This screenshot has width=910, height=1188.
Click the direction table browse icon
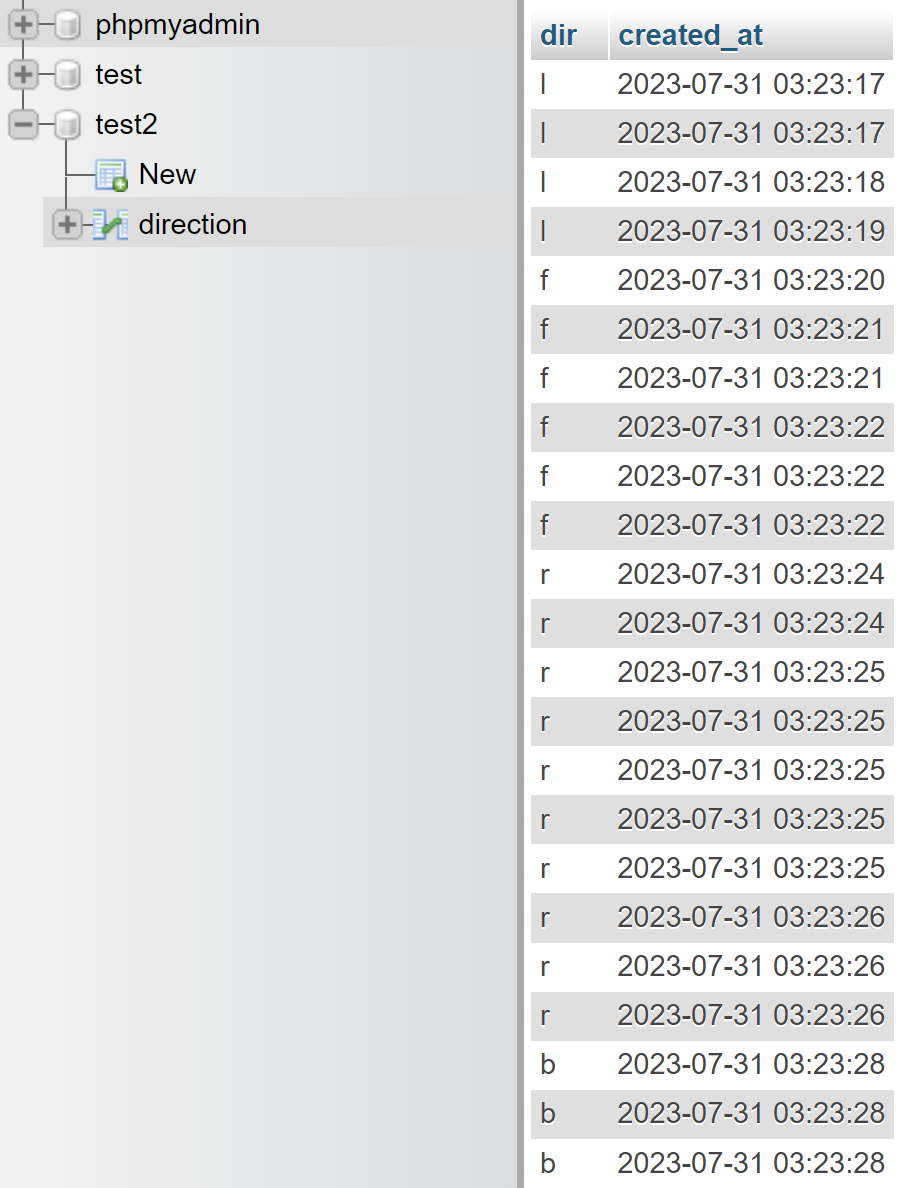(111, 225)
